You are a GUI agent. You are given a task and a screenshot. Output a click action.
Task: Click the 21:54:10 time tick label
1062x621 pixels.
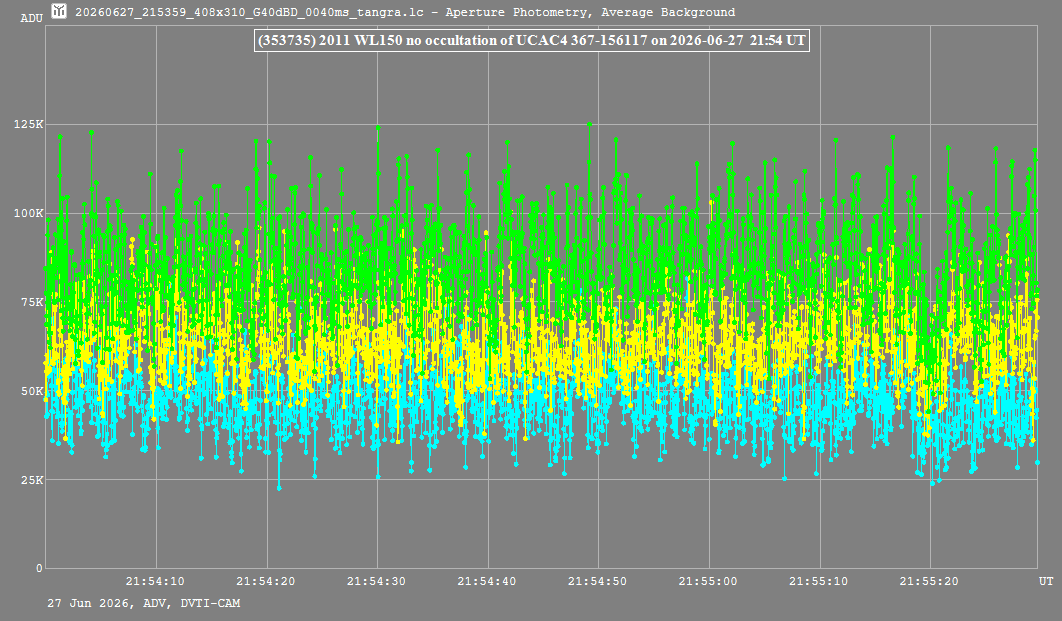[155, 581]
